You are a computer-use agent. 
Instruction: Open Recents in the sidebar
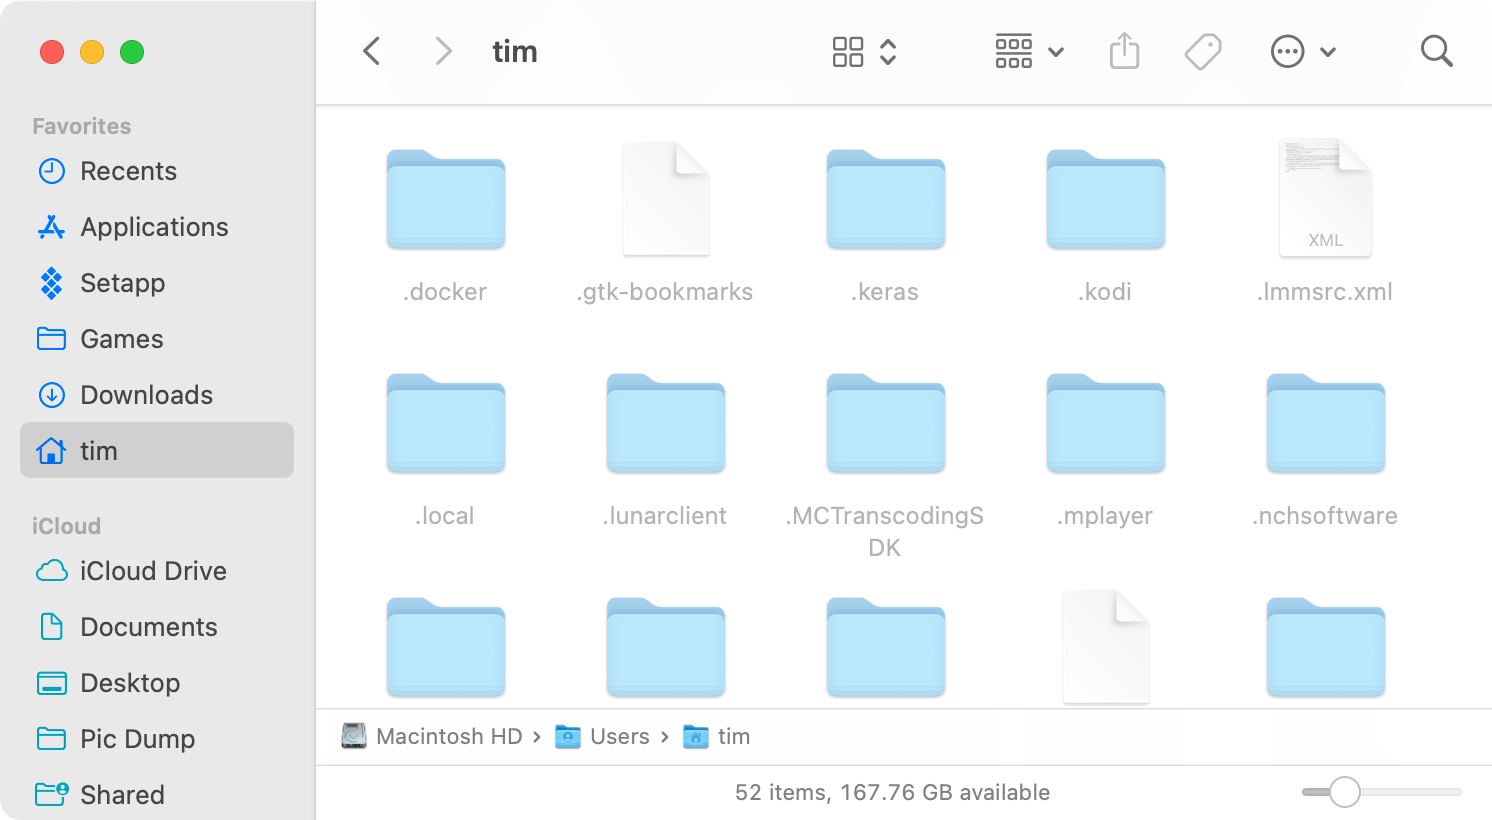128,171
